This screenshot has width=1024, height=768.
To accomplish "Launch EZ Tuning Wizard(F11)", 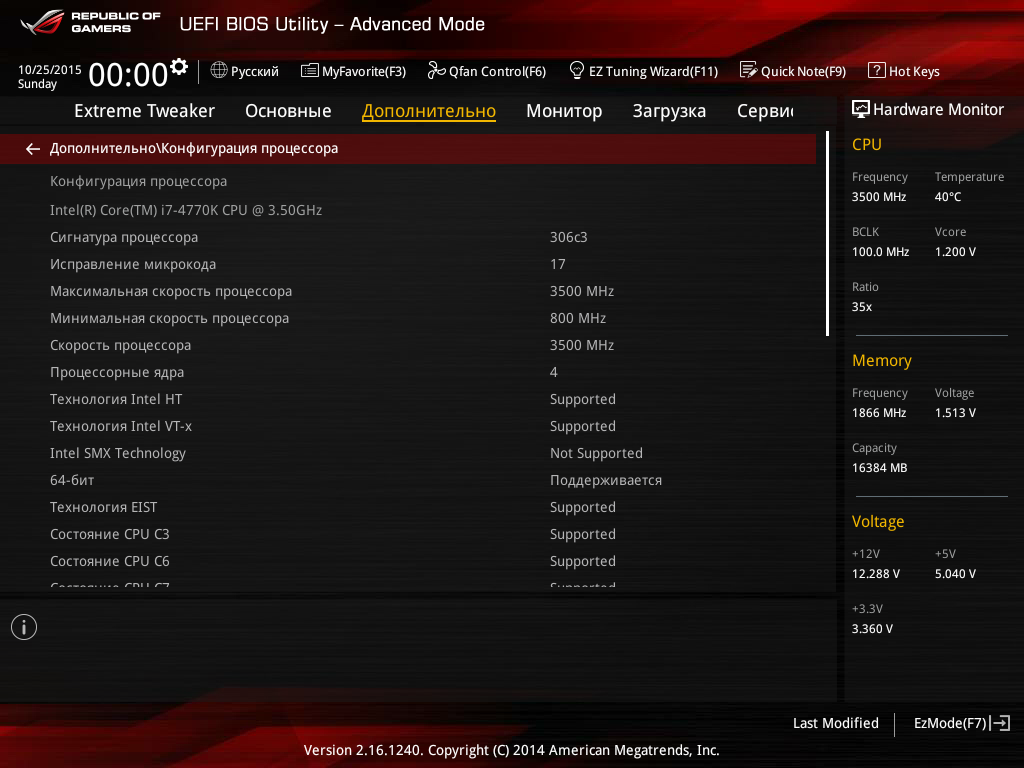I will (643, 71).
